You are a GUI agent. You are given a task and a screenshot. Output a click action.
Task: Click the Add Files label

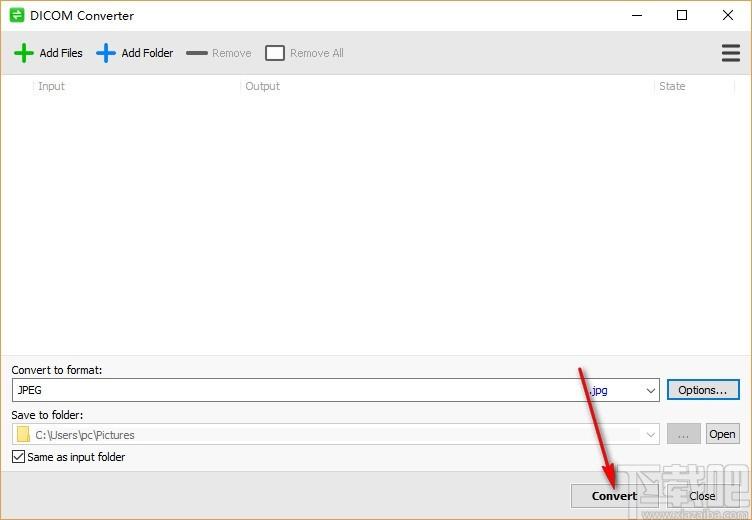tap(61, 53)
